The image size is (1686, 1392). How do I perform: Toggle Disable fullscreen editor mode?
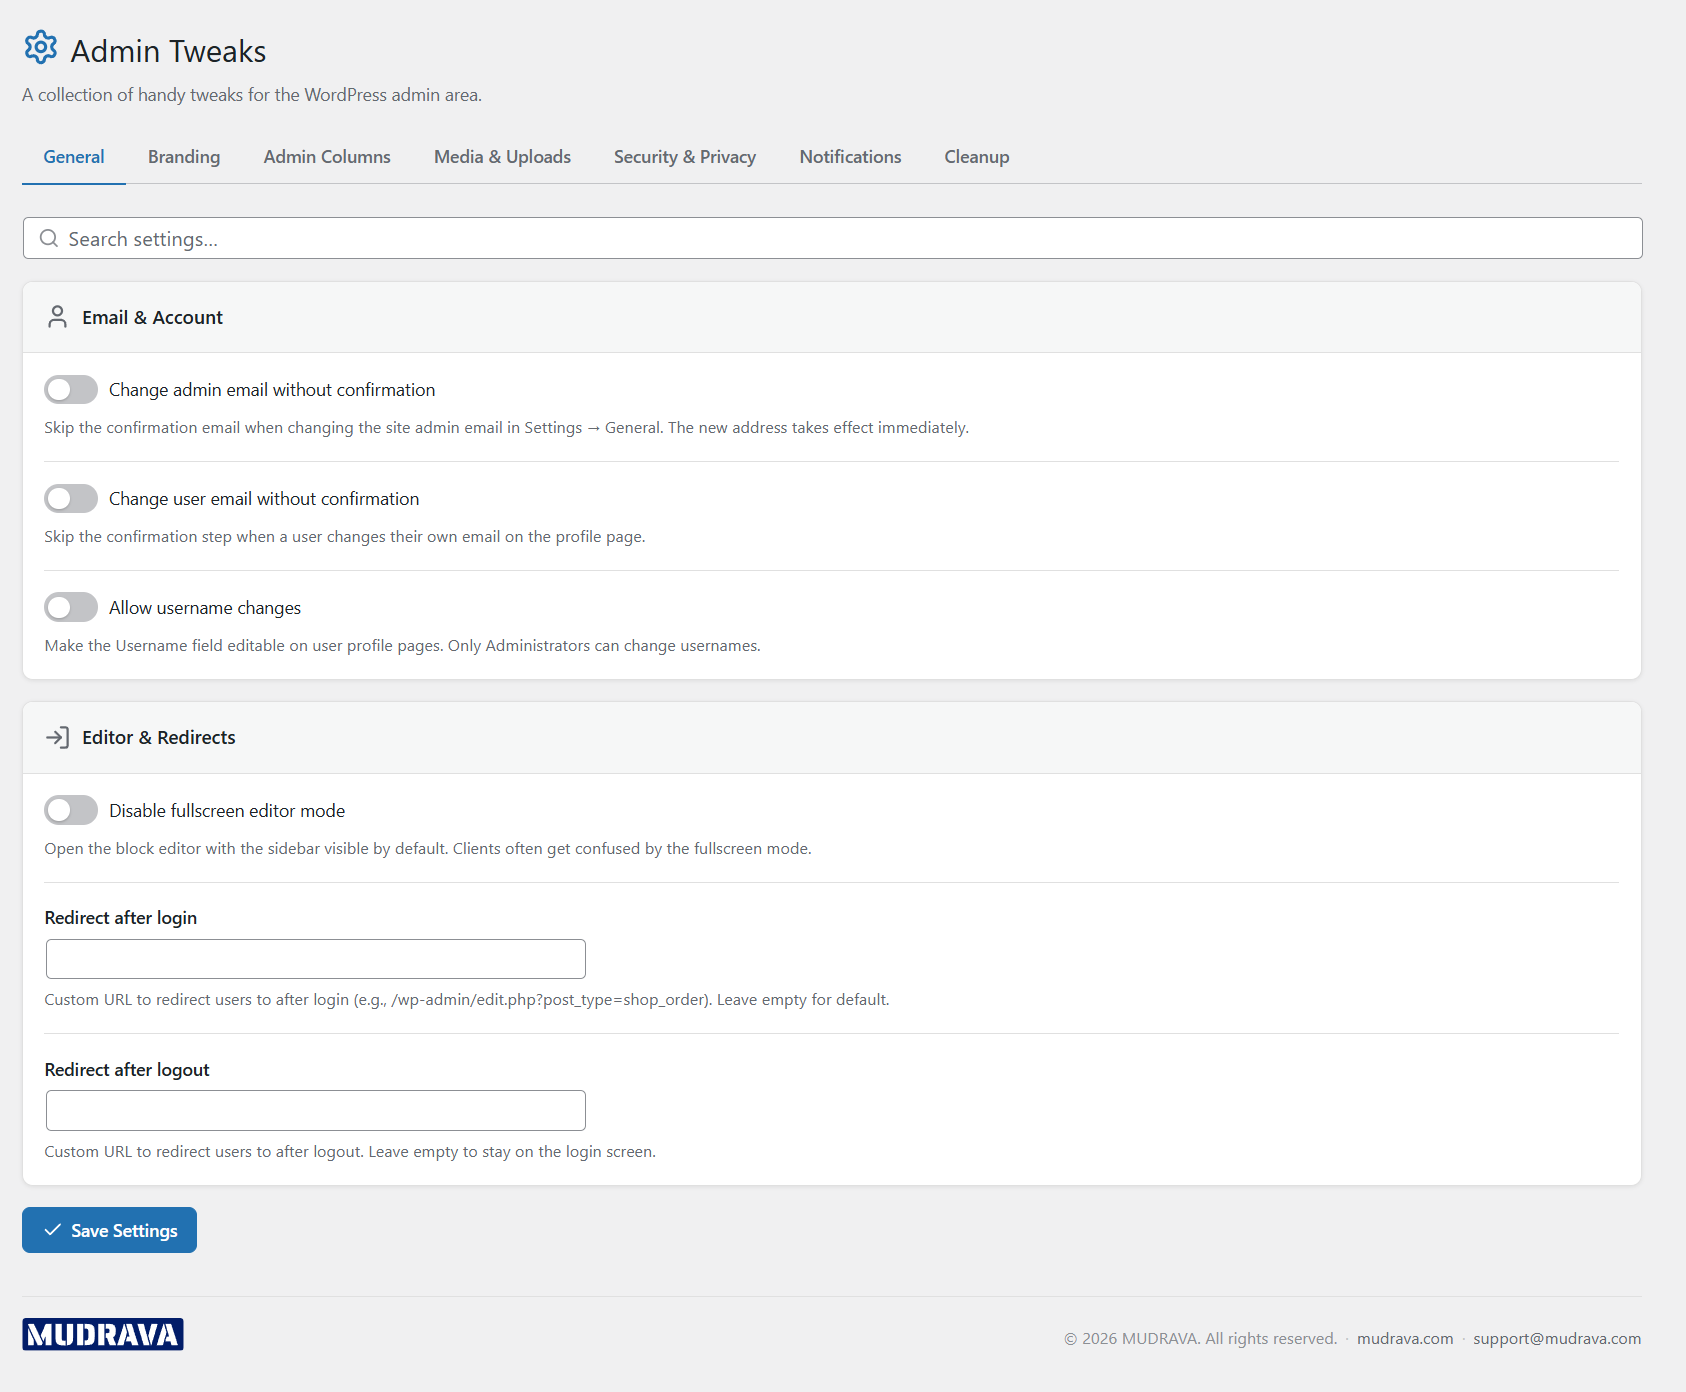point(71,810)
